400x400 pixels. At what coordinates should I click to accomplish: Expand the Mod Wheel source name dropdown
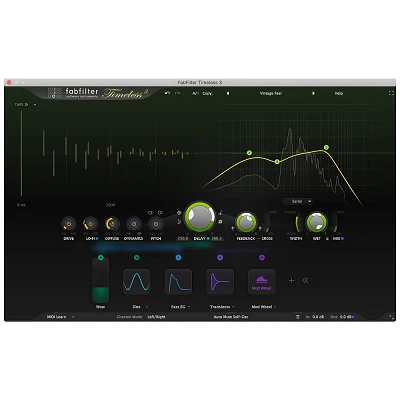click(x=275, y=307)
